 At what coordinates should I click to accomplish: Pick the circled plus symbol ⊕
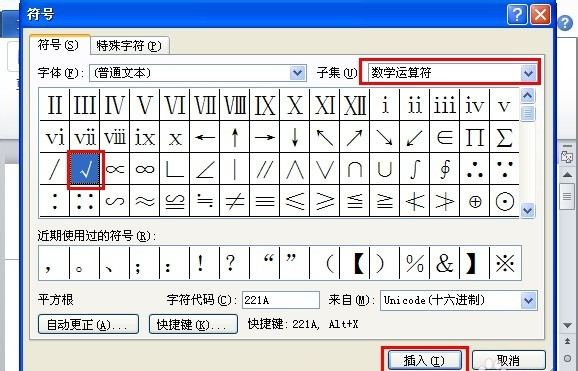[x=474, y=201]
